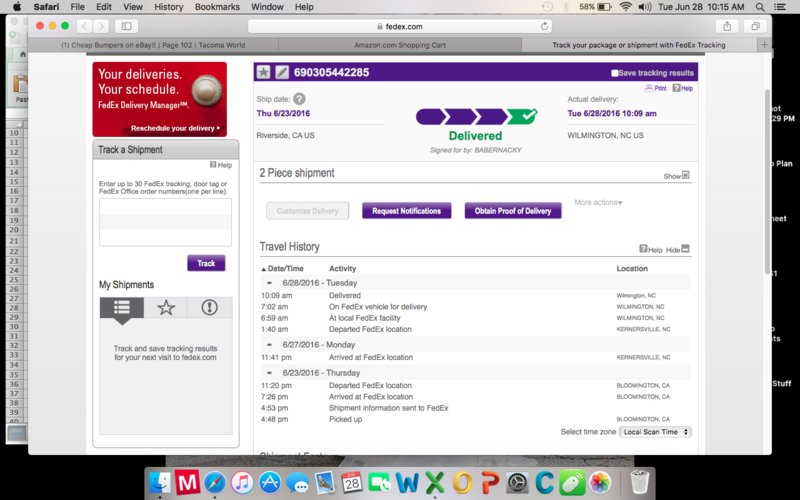Open Finder from the dock
800x500 pixels.
(160, 482)
